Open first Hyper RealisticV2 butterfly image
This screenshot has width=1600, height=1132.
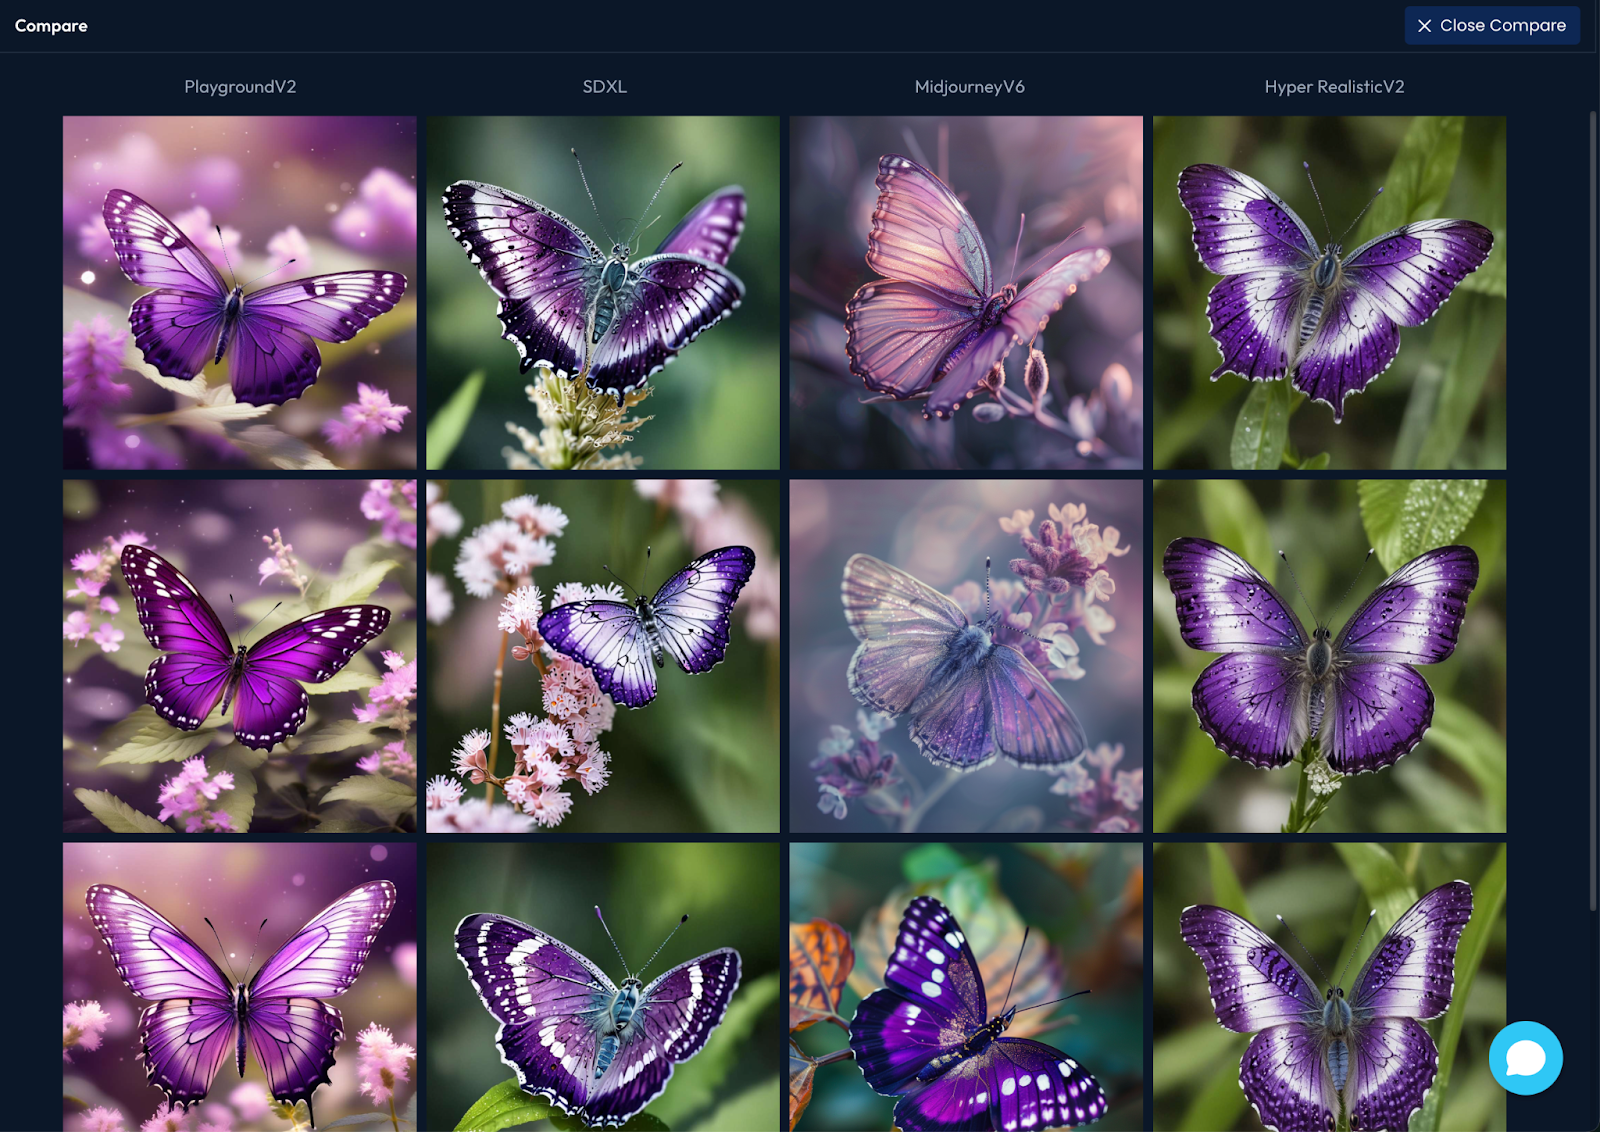click(1330, 293)
